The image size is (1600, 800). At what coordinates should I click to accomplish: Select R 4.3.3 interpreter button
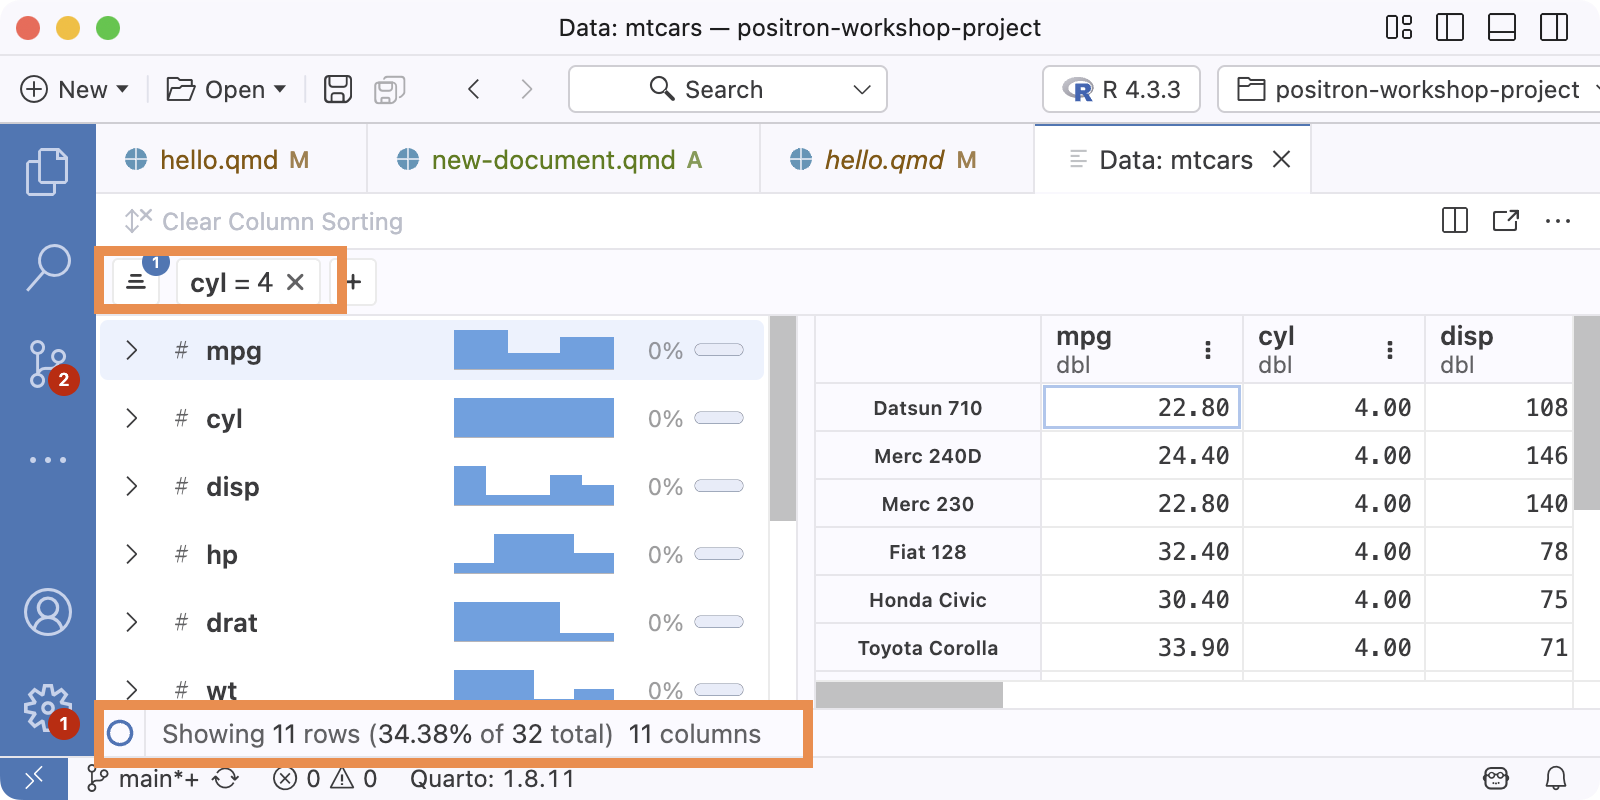(1123, 90)
